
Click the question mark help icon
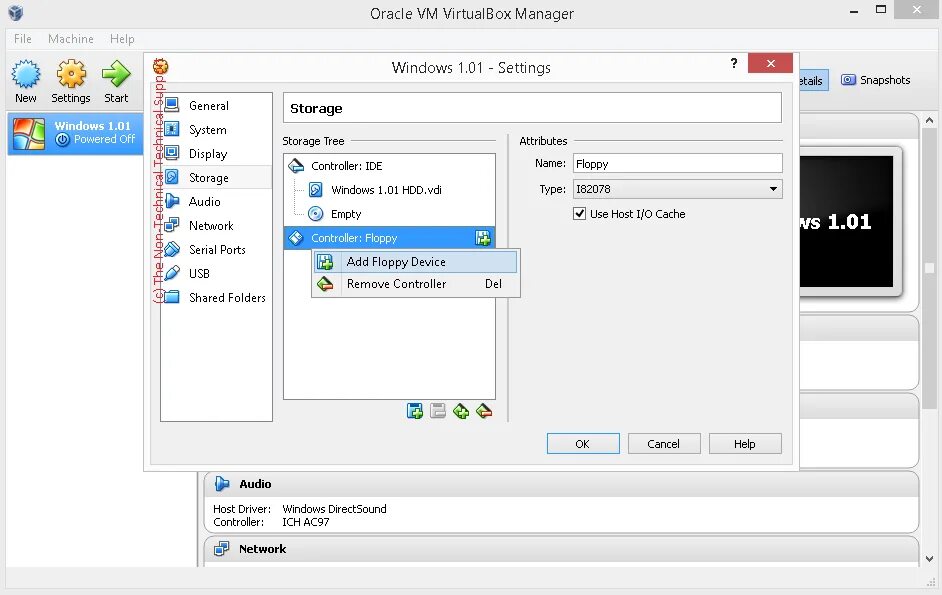pos(734,63)
